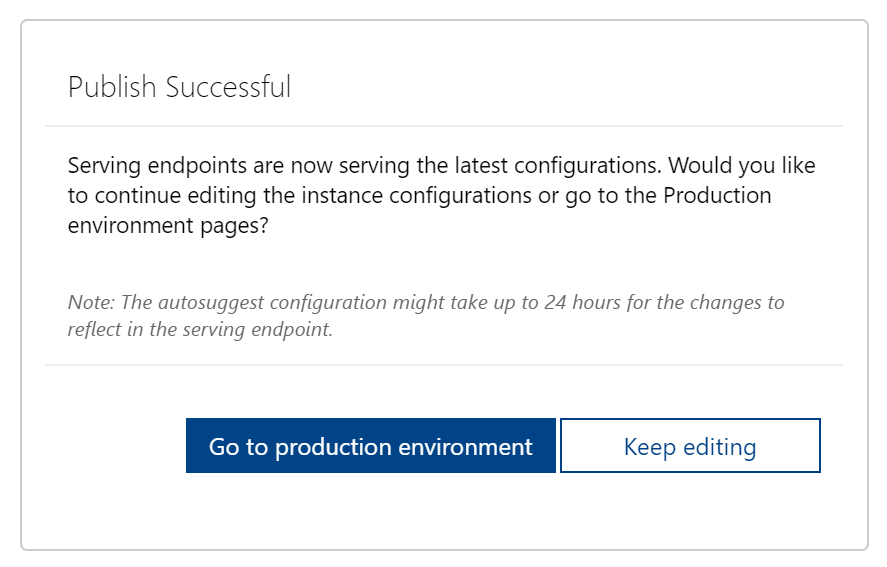Screen dimensions: 887x567
Task: Click the Publish Successful dialog title
Action: tap(179, 87)
